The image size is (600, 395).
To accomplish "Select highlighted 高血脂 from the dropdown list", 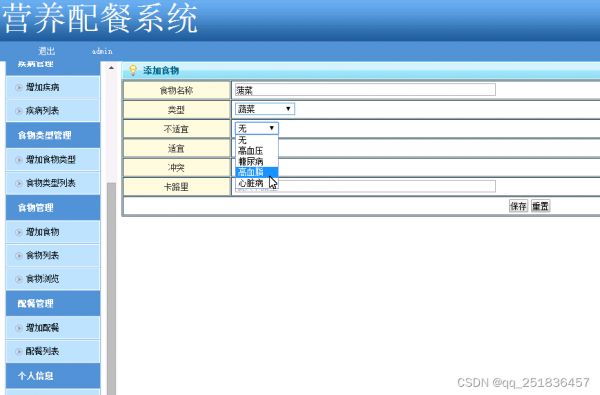I will click(257, 172).
